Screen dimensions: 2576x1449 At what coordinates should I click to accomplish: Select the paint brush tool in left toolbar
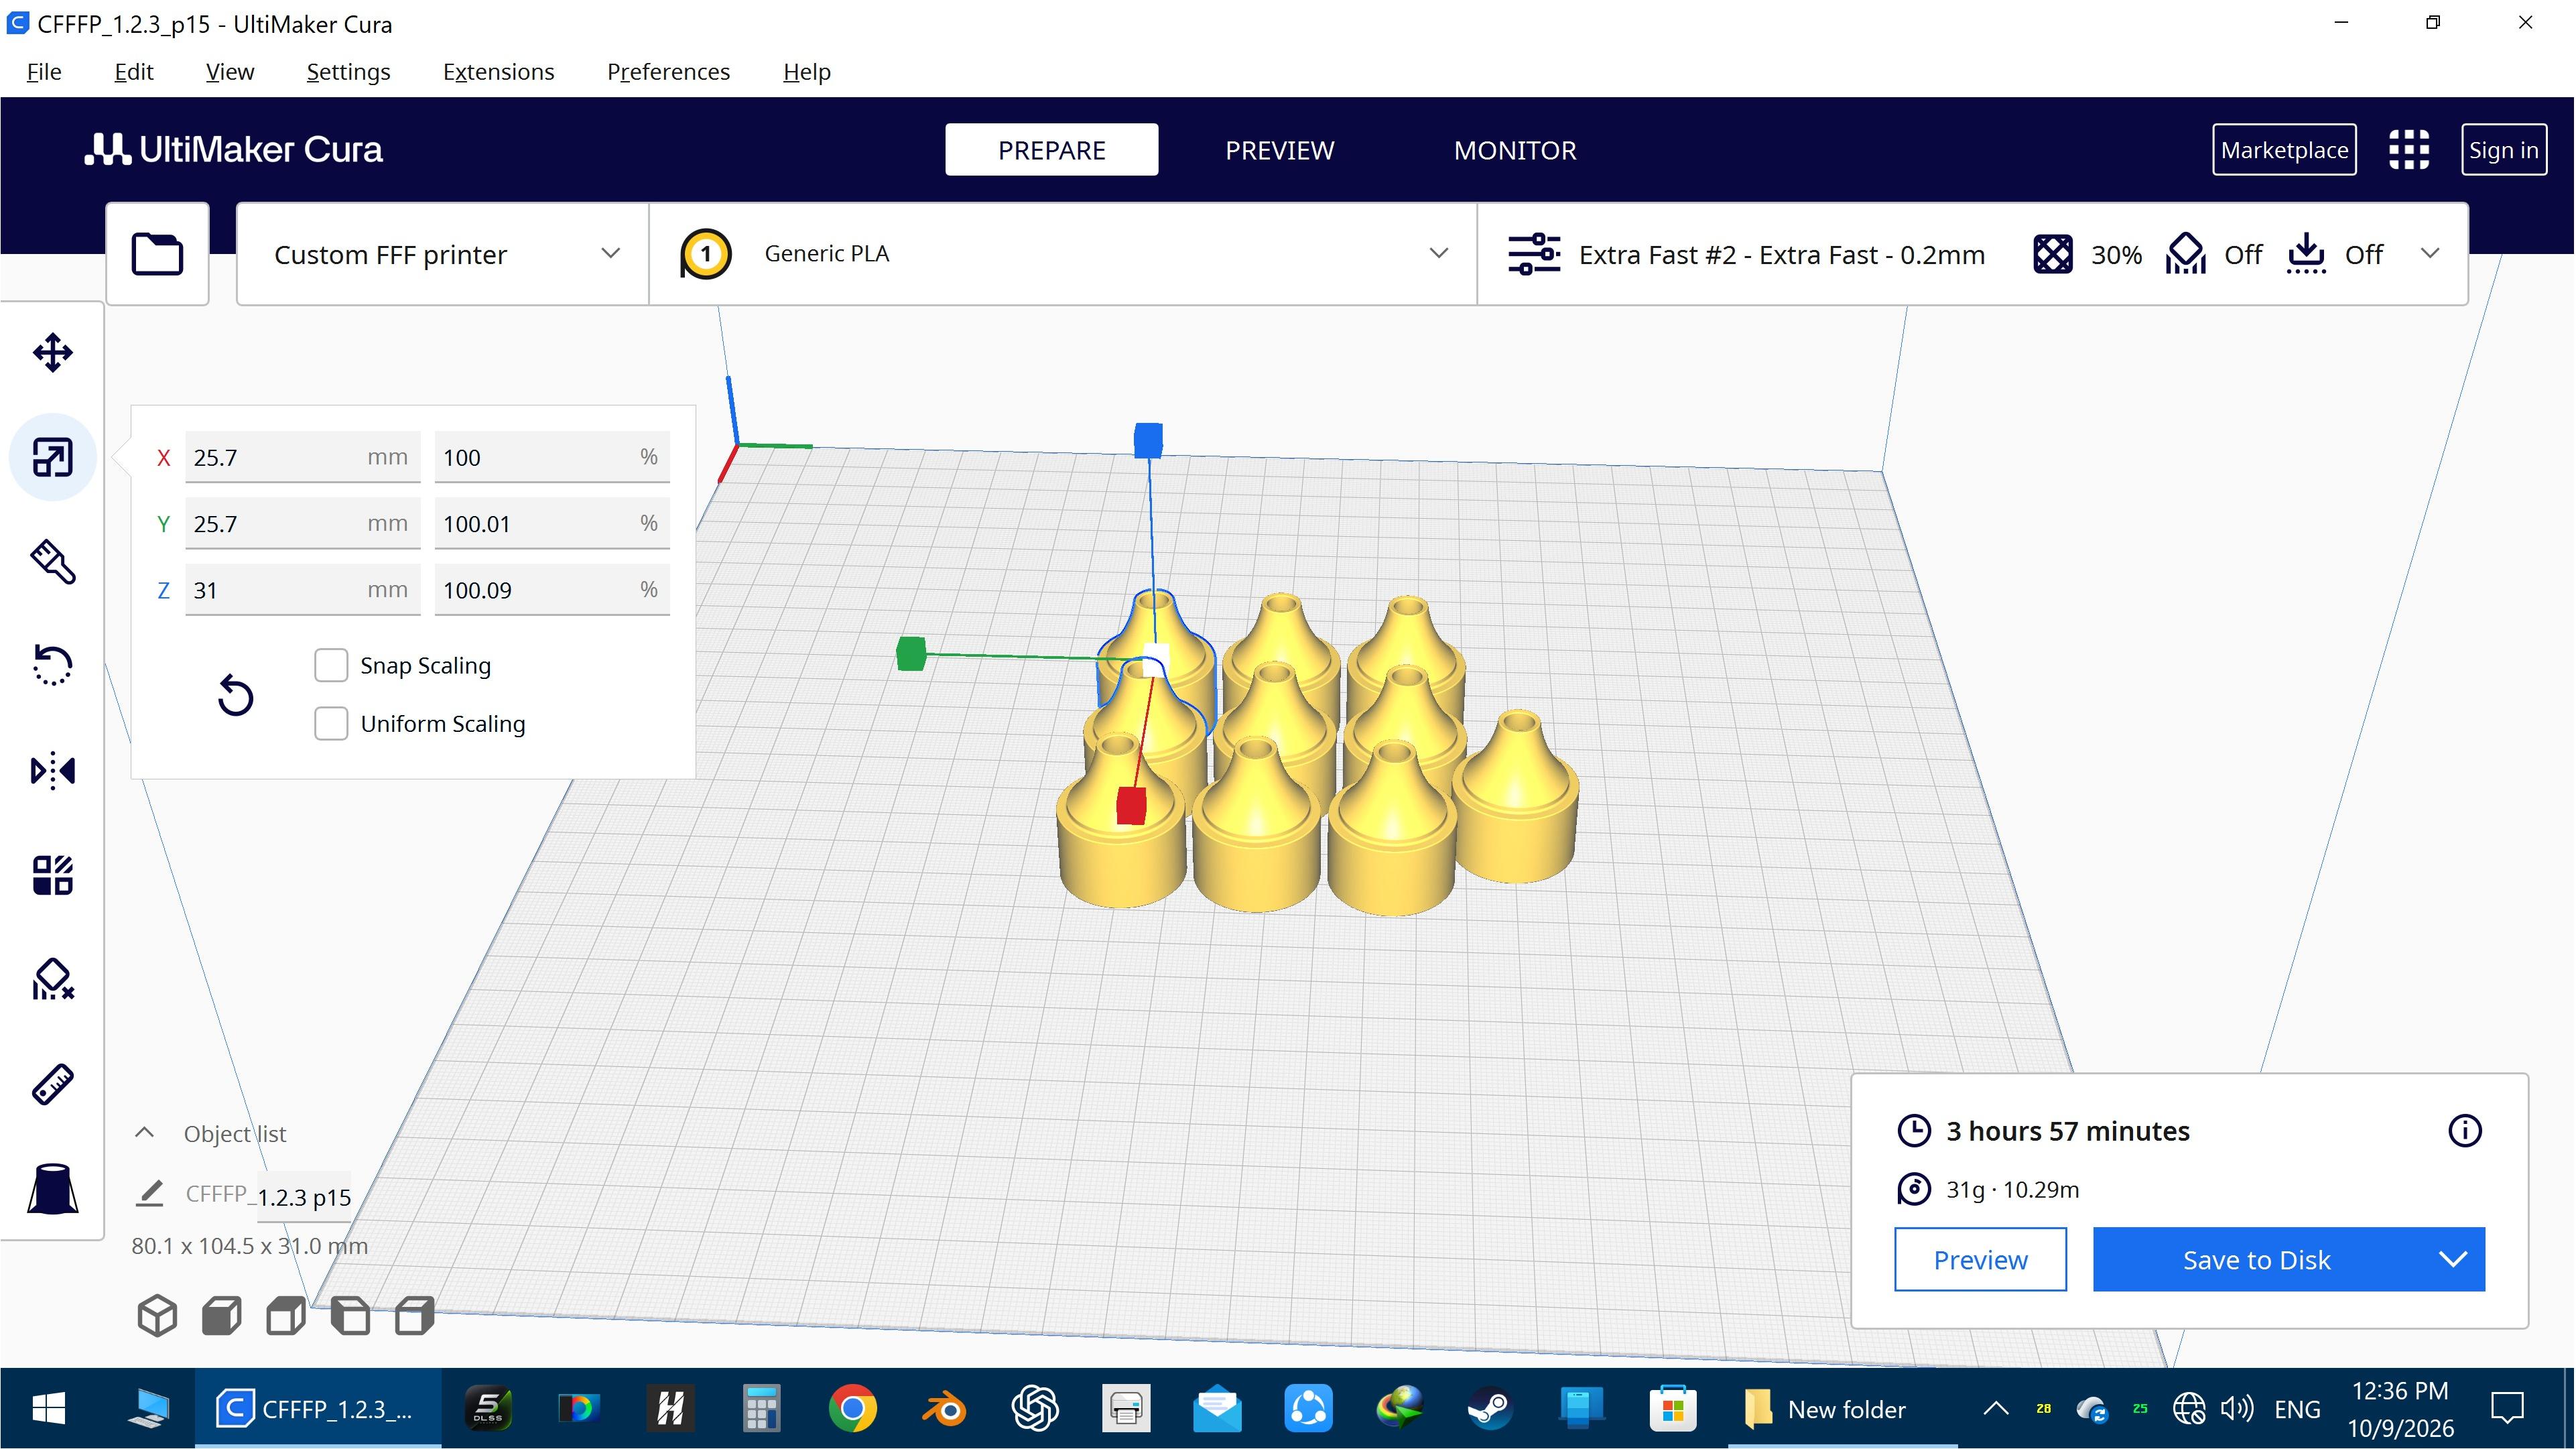[52, 562]
